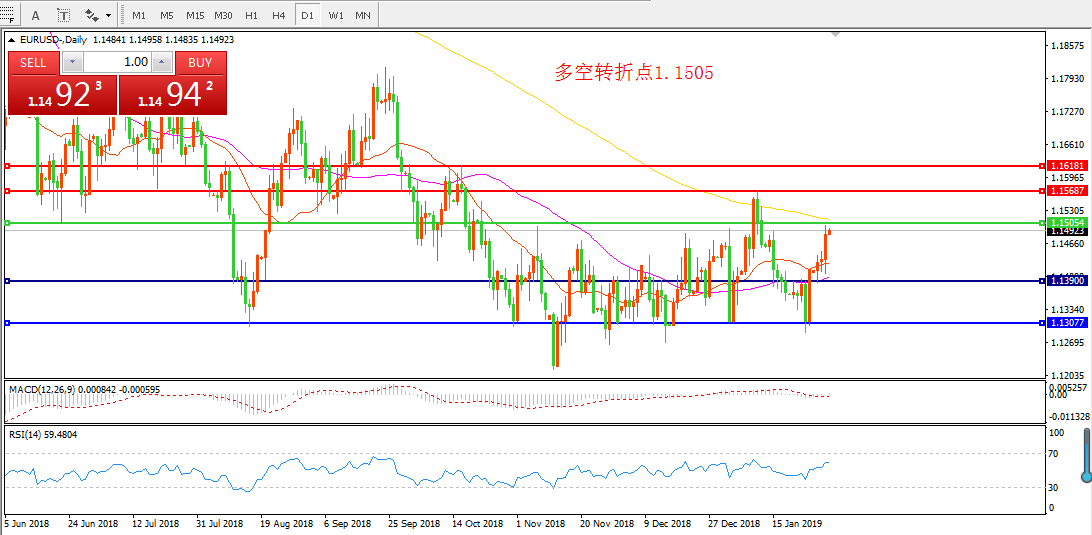Screen dimensions: 1092x535
Task: Collapse one-click trading panel via triangle icon
Action: click(x=13, y=40)
